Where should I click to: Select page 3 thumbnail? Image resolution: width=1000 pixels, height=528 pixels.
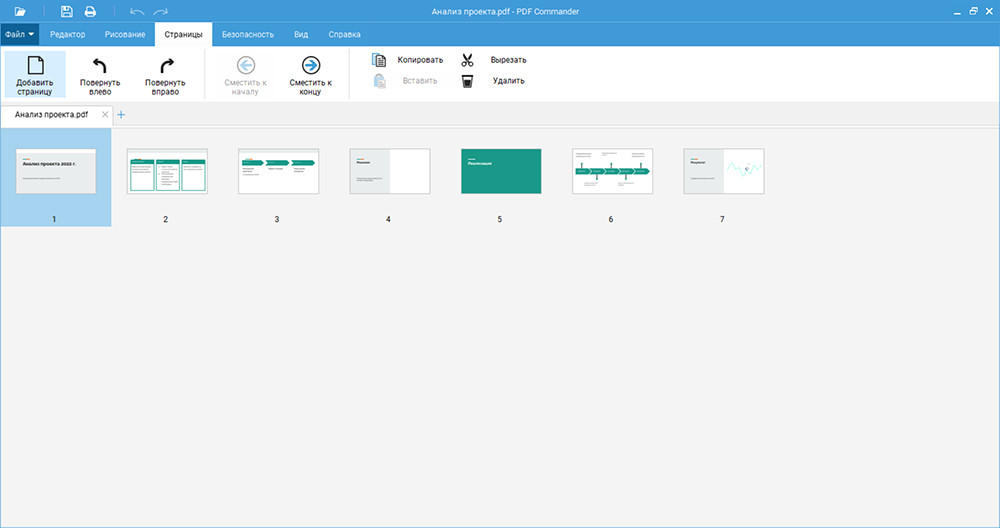(x=279, y=172)
